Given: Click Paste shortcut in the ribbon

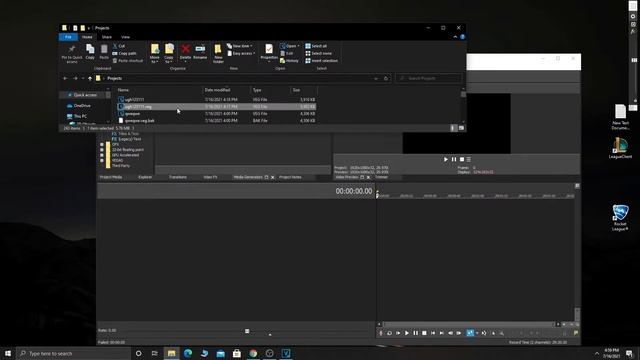Looking at the screenshot, I should click(128, 61).
